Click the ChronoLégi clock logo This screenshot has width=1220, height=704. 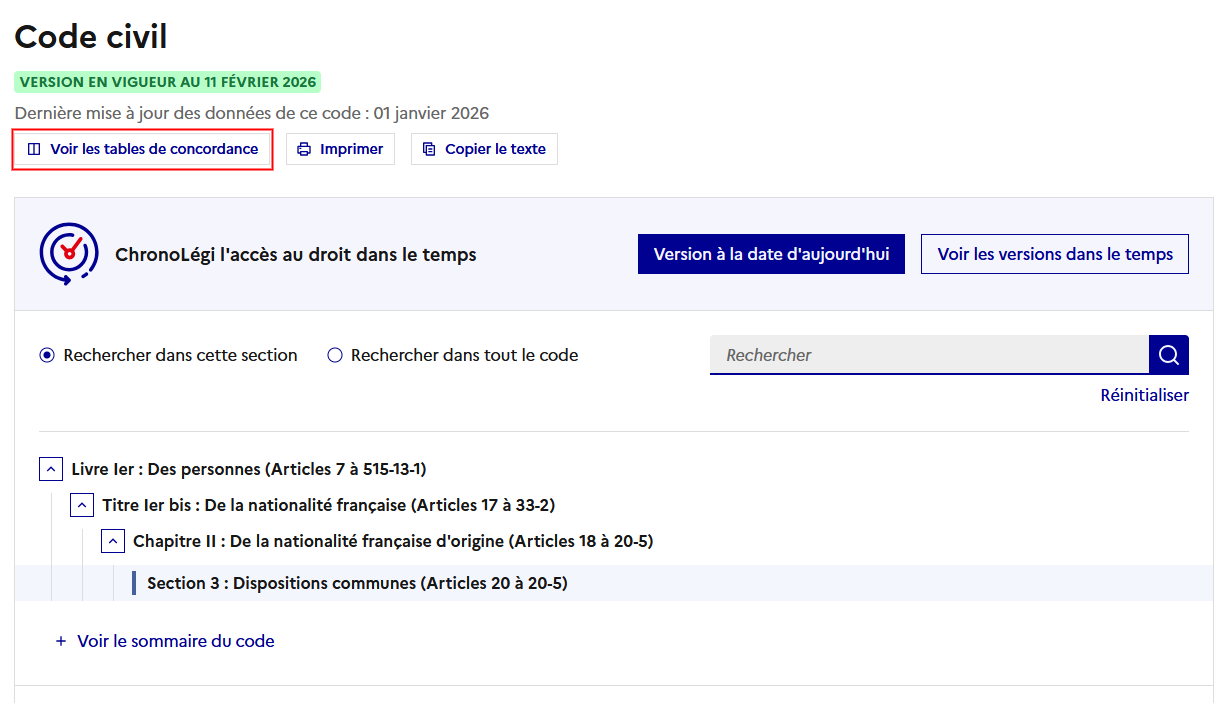click(x=68, y=253)
